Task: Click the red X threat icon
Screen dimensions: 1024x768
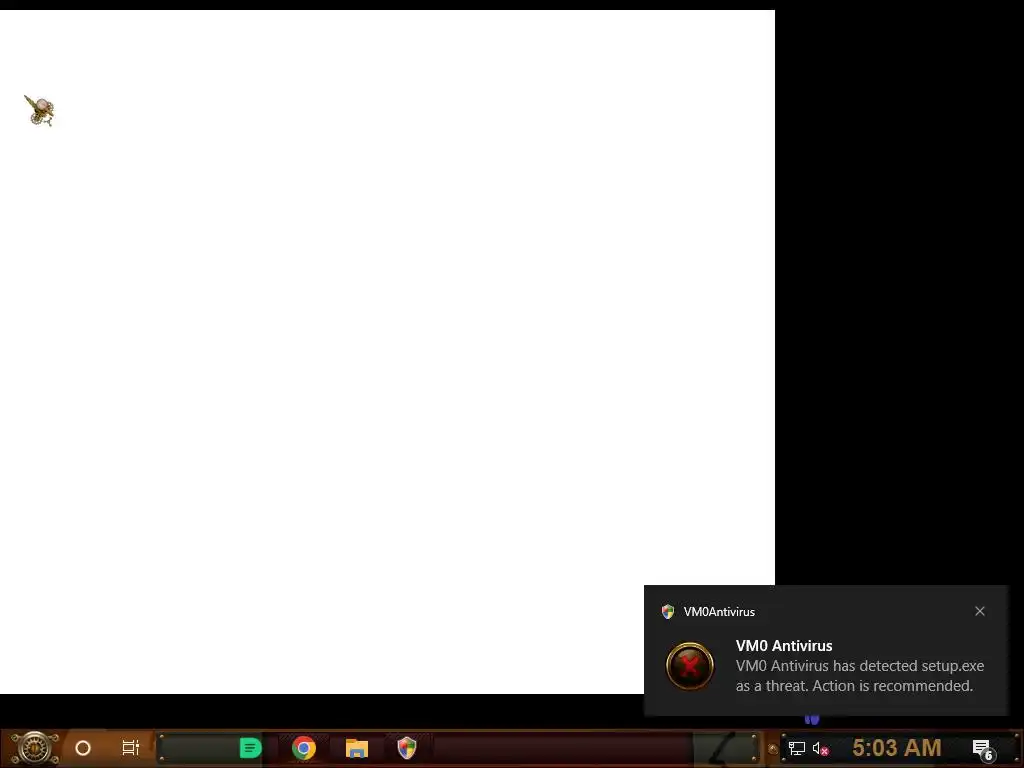Action: pos(690,666)
